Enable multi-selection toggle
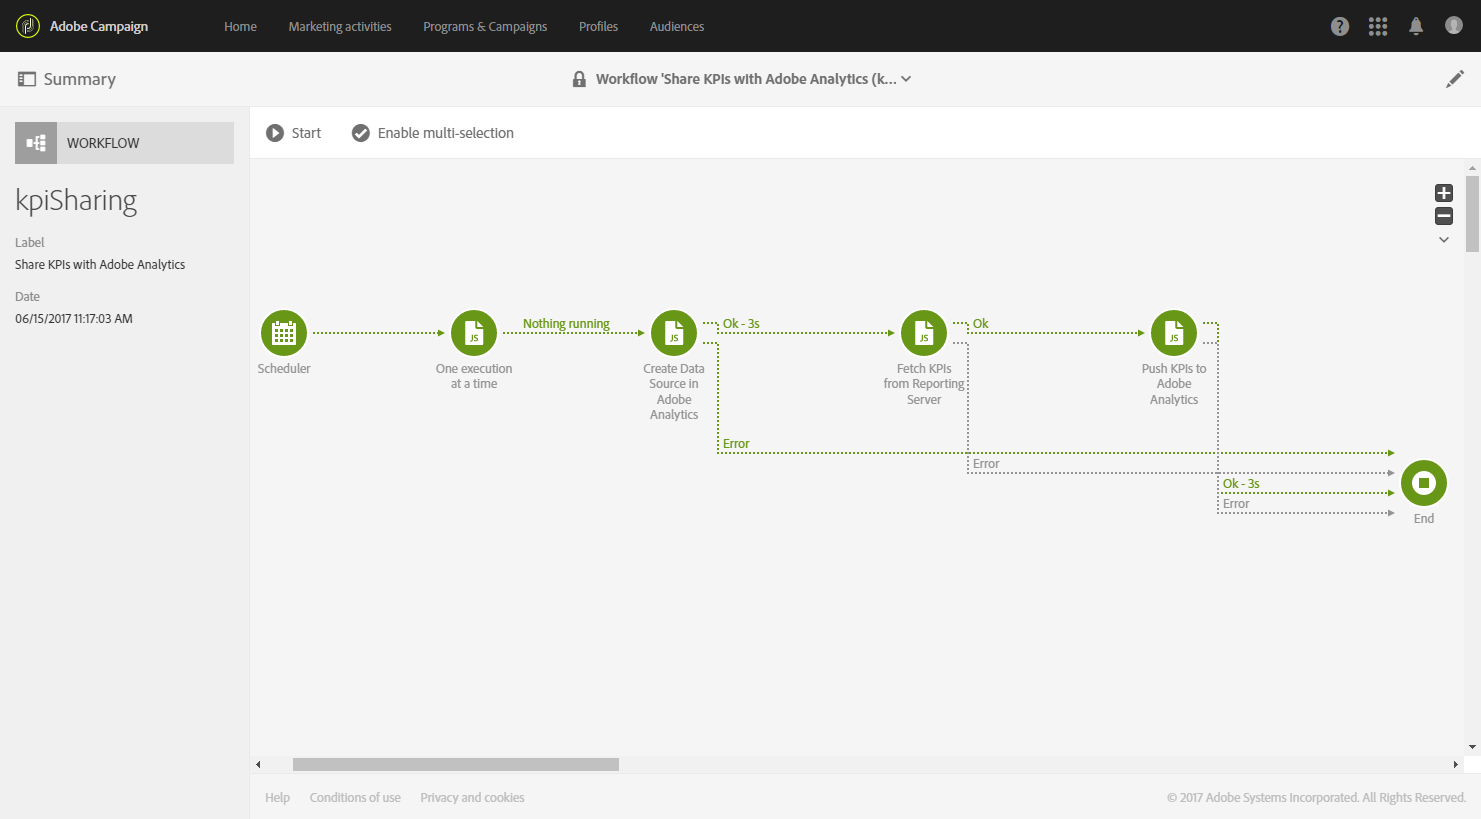The height and width of the screenshot is (819, 1481). tap(433, 133)
